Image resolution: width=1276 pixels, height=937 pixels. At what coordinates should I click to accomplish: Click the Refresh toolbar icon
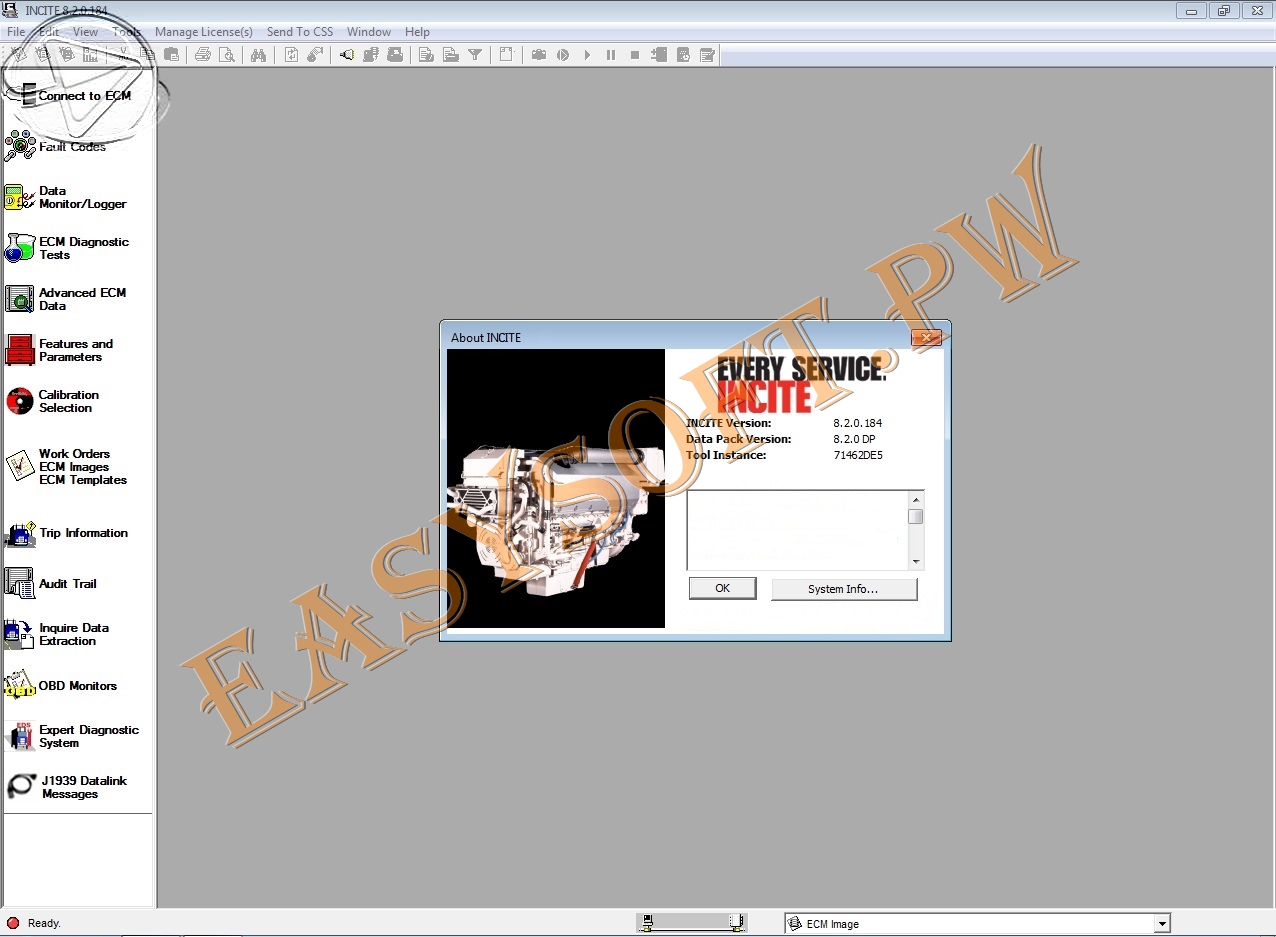click(291, 55)
